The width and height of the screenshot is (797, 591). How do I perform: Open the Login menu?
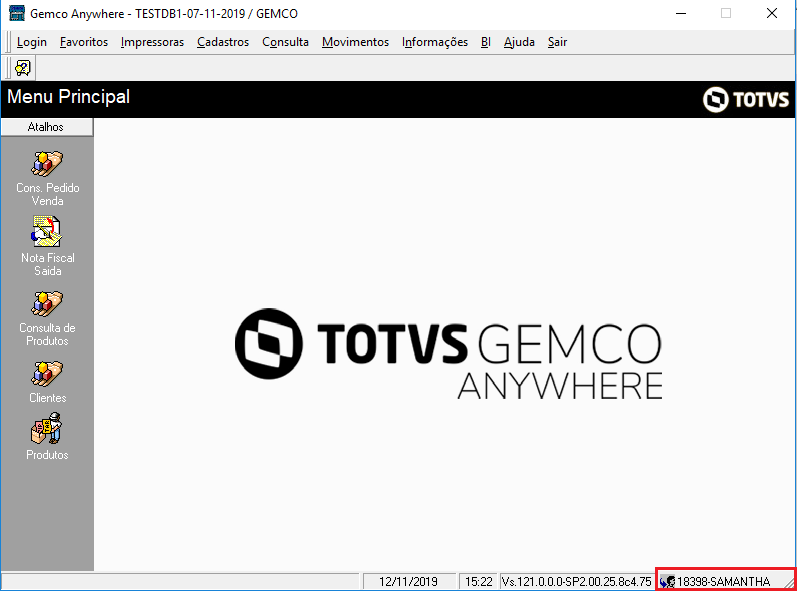coord(32,42)
